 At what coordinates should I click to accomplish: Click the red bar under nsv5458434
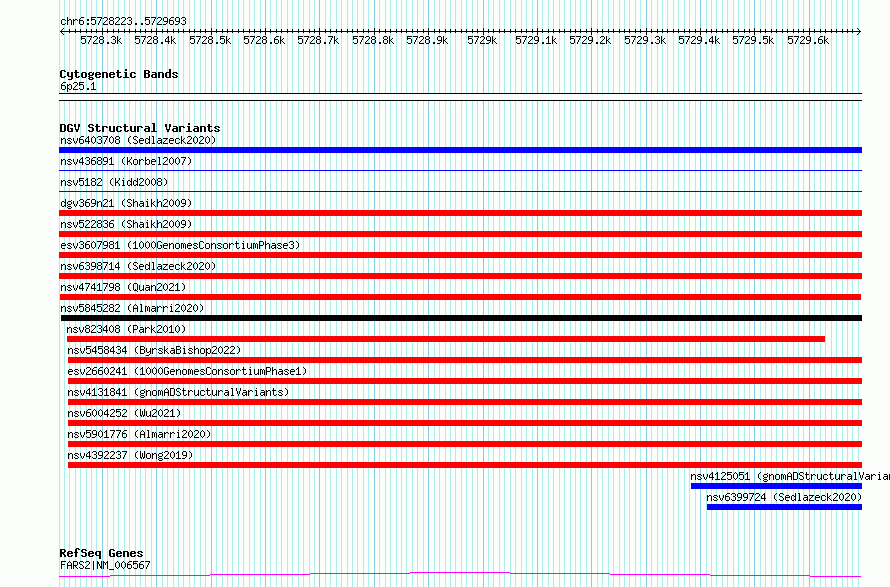coord(465,360)
